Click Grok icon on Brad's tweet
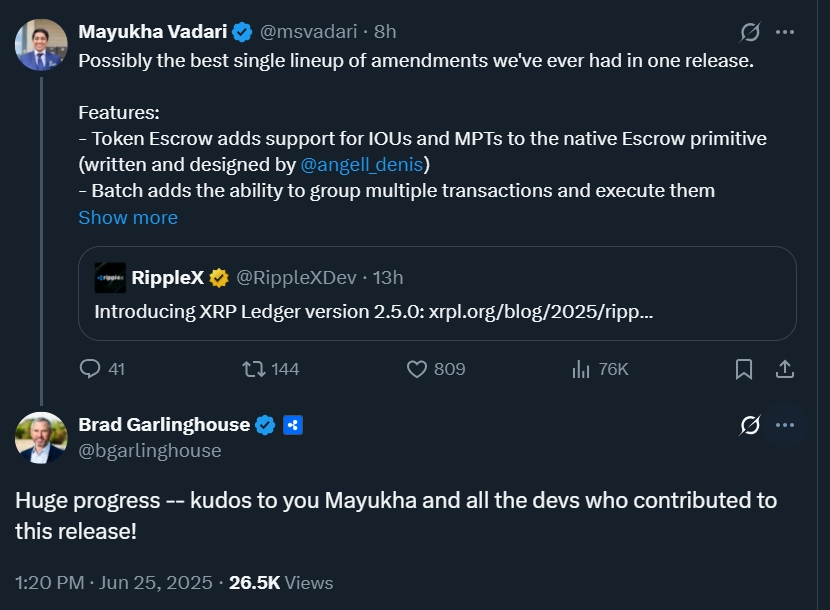The image size is (830, 610). click(750, 426)
